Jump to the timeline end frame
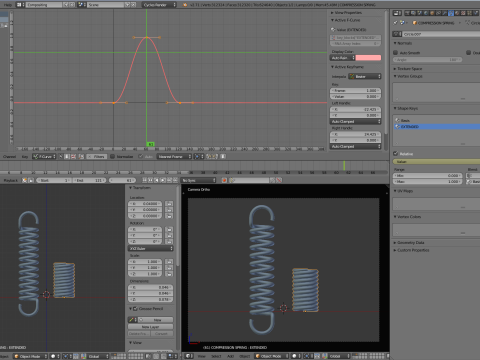Screen dimensions: 480x360 (175, 180)
